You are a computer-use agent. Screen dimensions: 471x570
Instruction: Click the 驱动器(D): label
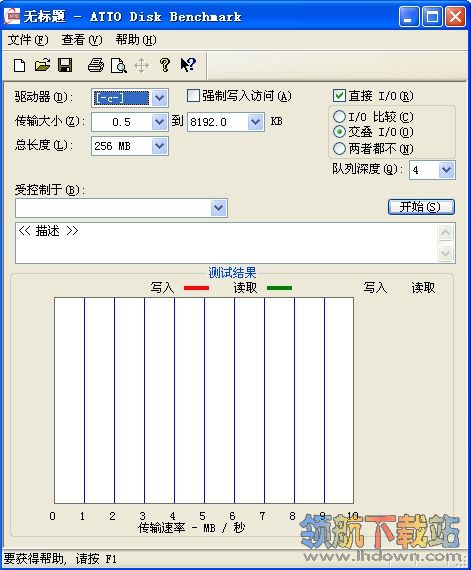(44, 97)
